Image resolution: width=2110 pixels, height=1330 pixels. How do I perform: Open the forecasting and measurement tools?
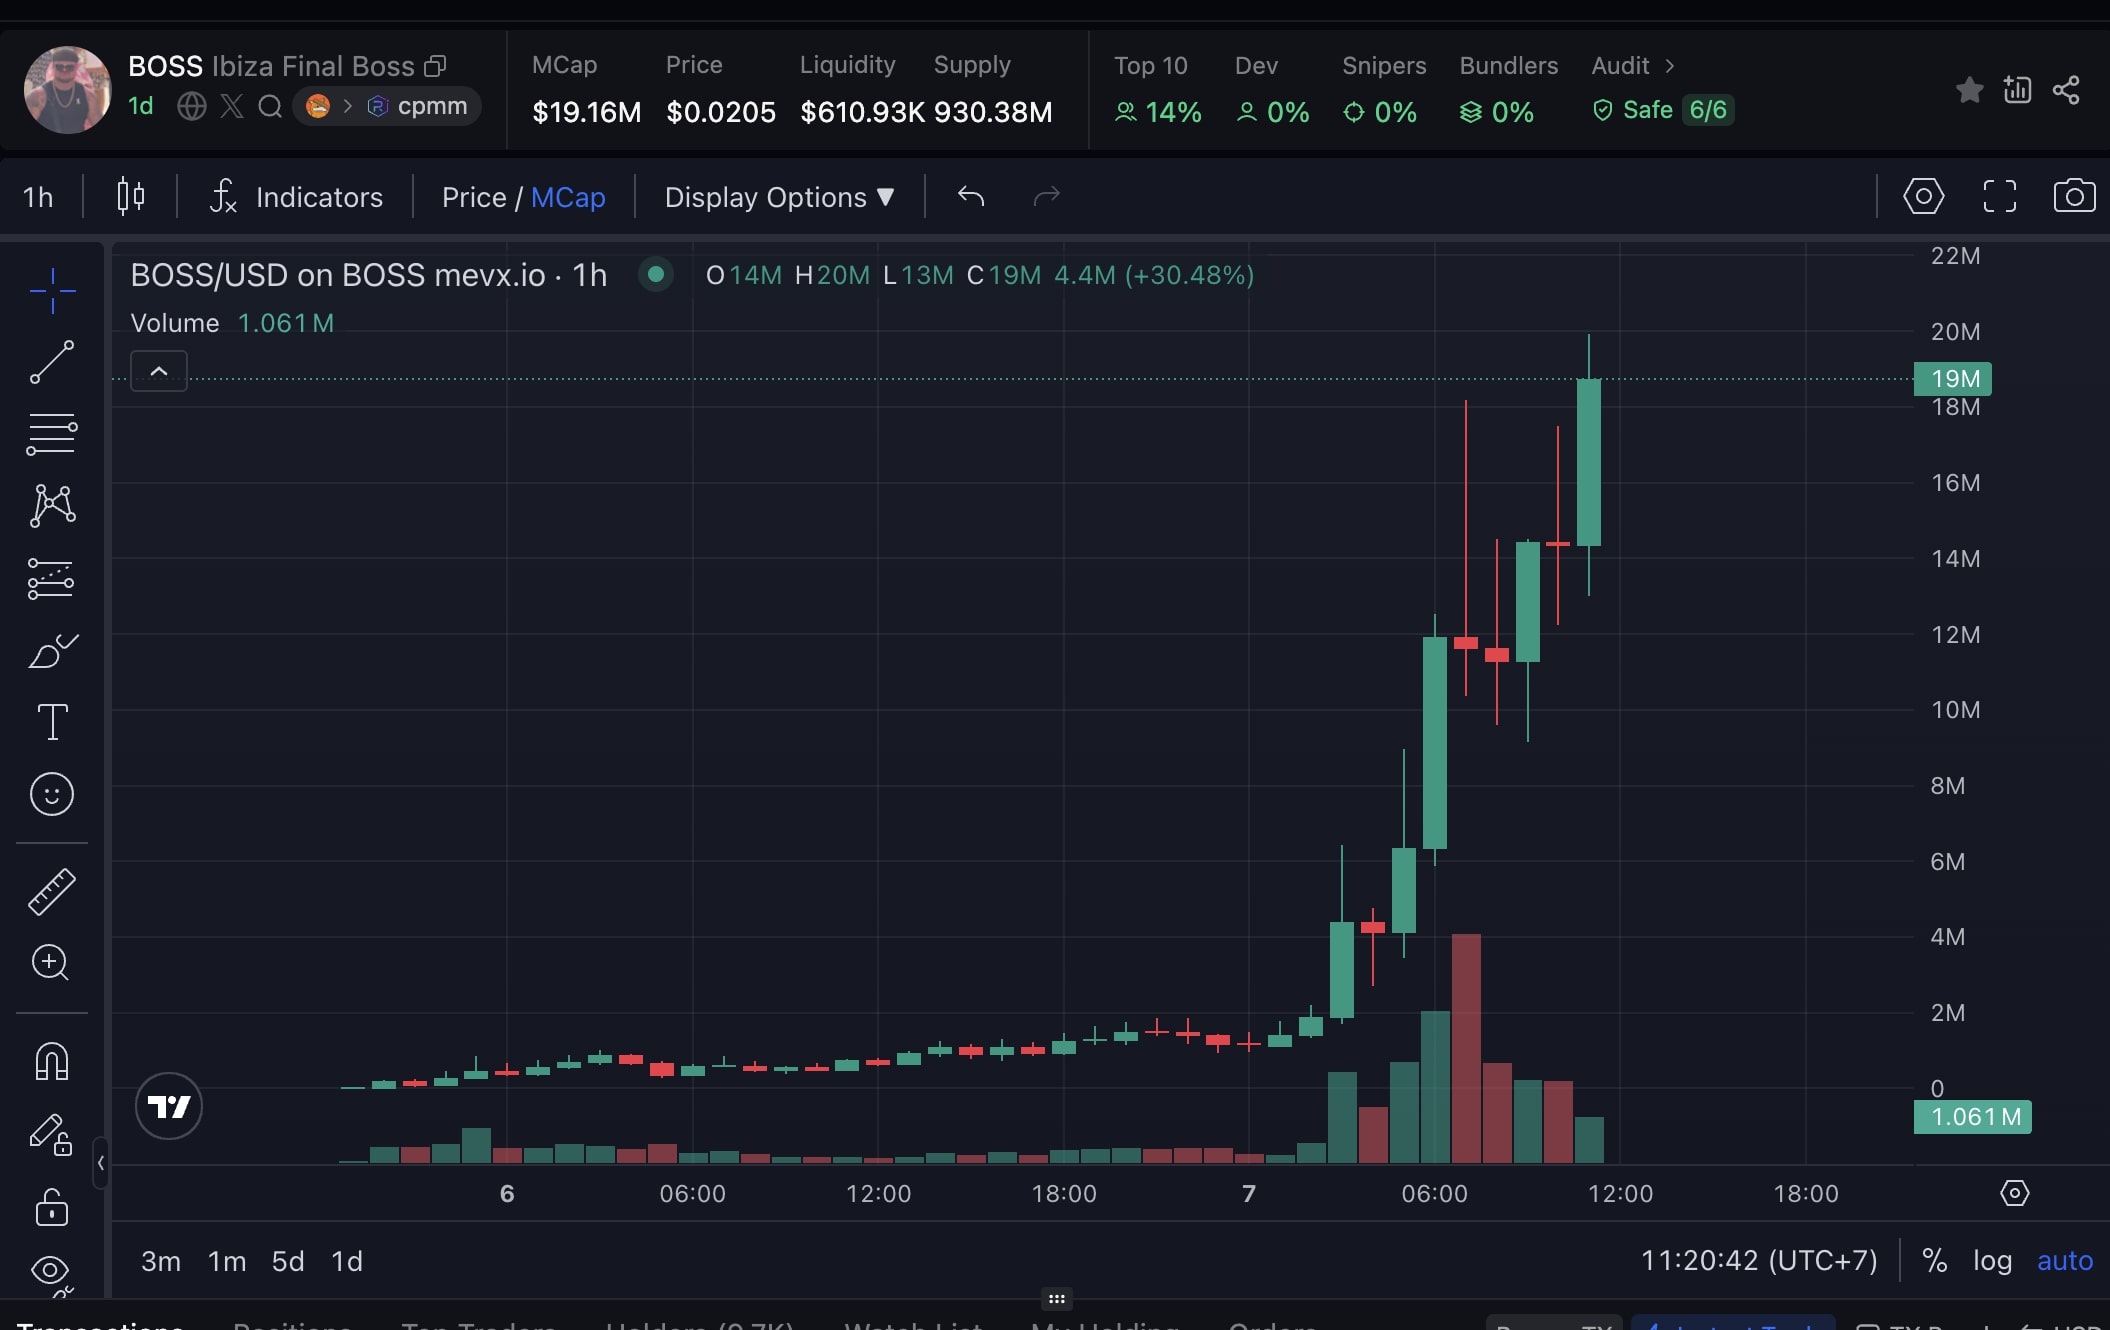[52, 578]
